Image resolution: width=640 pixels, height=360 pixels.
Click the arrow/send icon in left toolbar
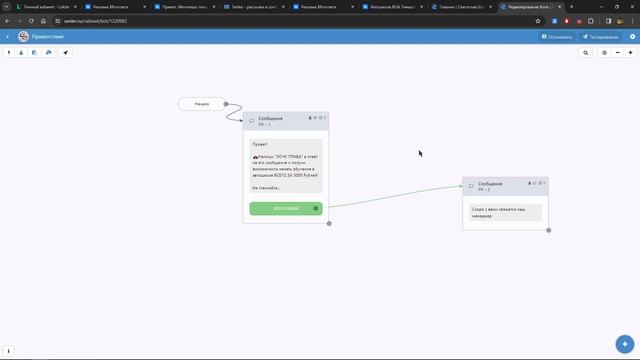pyautogui.click(x=66, y=53)
